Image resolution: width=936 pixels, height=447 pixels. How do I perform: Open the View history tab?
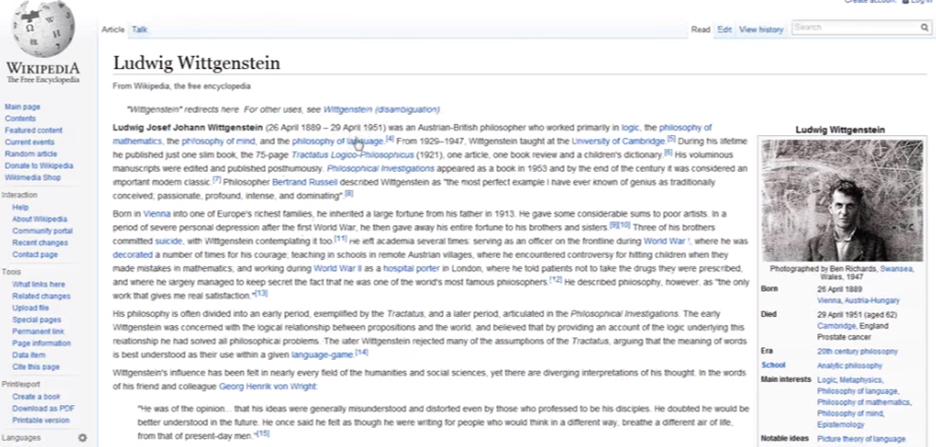[x=761, y=30]
